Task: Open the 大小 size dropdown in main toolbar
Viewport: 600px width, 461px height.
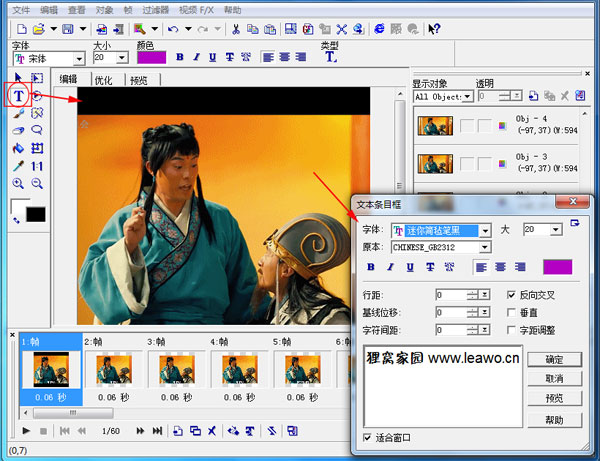Action: point(122,58)
